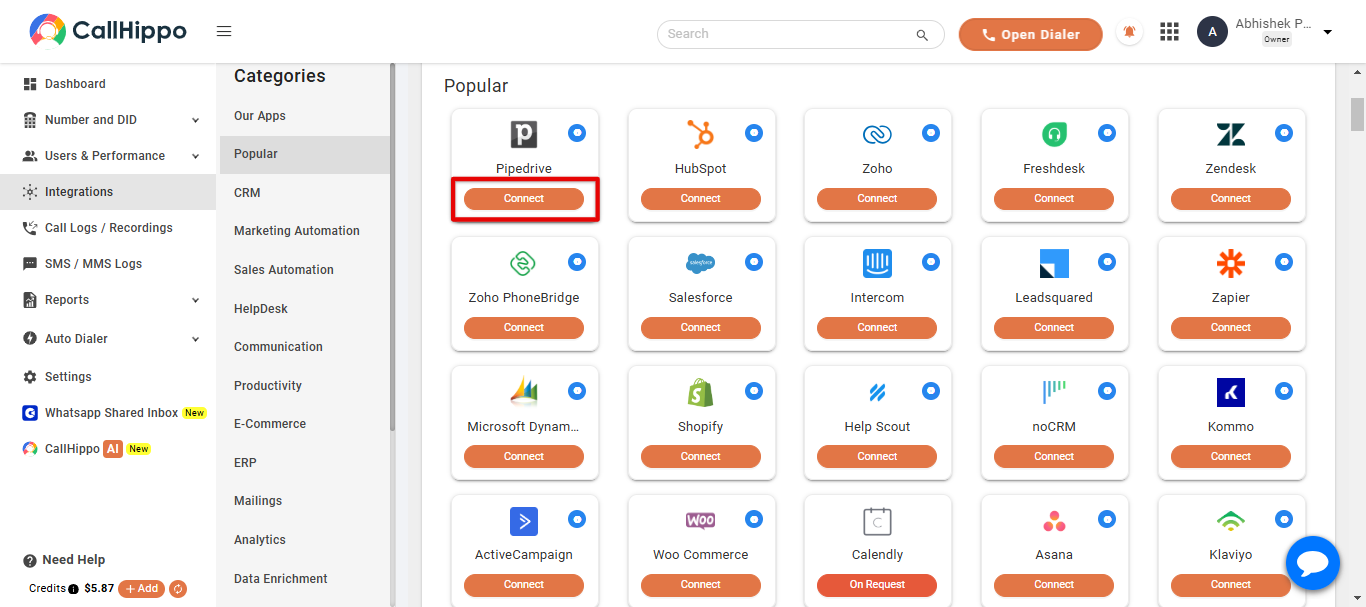Open the Need Help link

point(64,560)
